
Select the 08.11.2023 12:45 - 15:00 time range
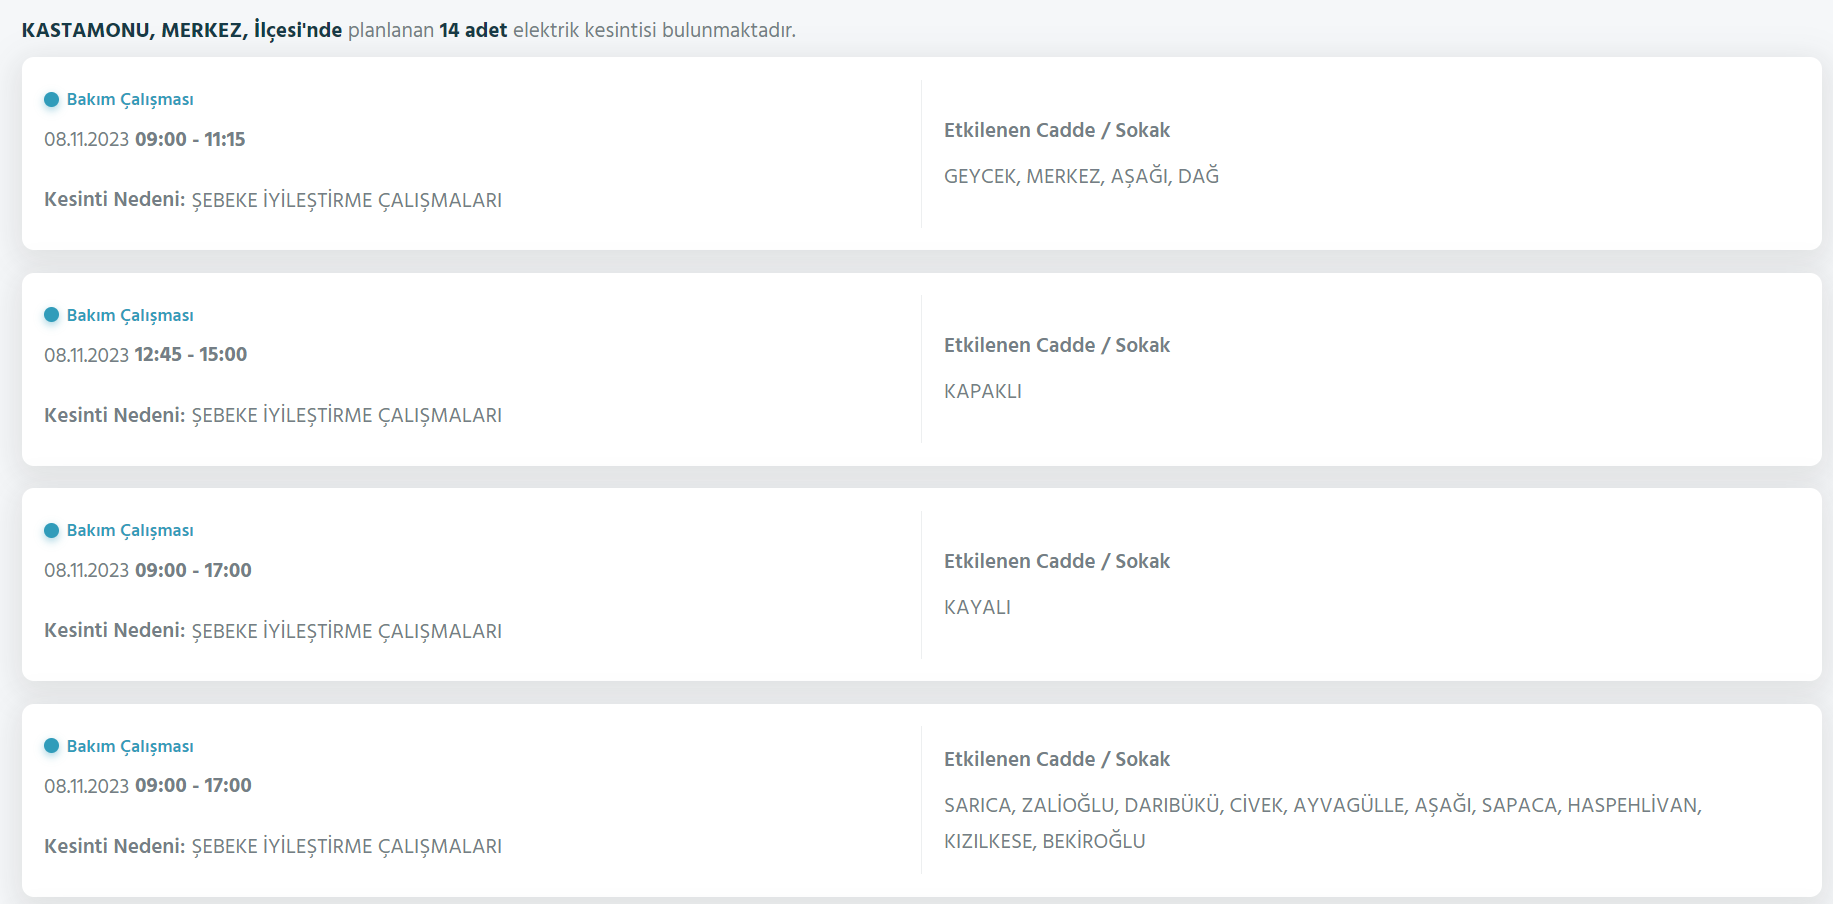coord(146,354)
